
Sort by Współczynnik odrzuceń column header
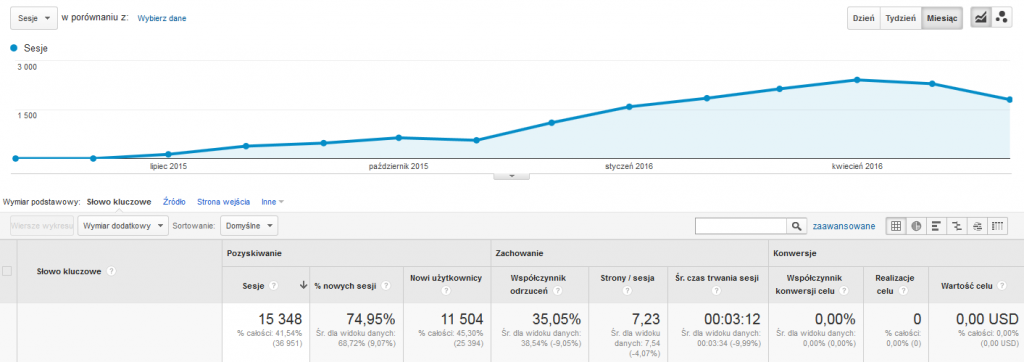(x=539, y=284)
